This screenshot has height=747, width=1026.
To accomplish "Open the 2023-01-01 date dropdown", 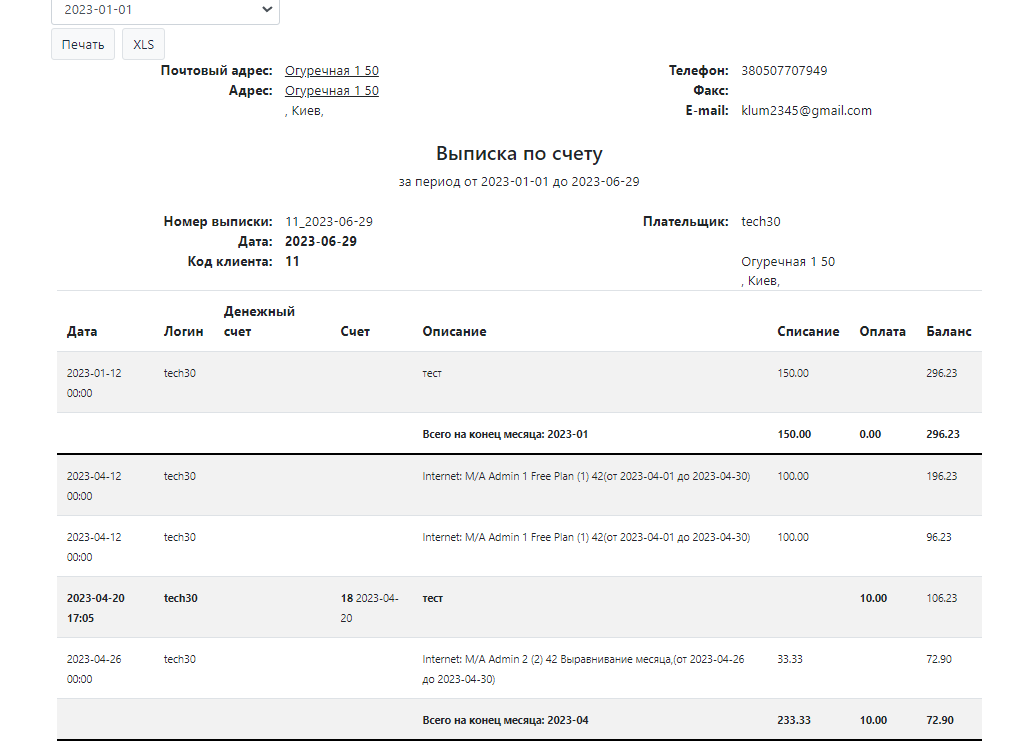I will [165, 10].
